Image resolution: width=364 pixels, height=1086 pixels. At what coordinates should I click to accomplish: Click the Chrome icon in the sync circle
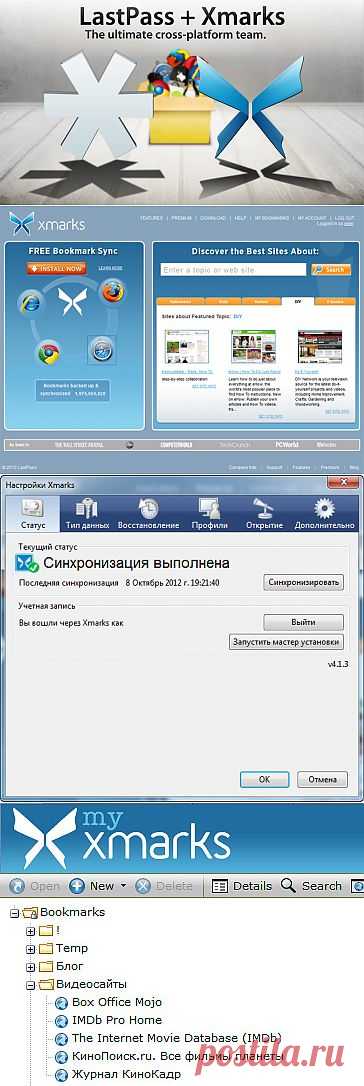click(x=48, y=353)
